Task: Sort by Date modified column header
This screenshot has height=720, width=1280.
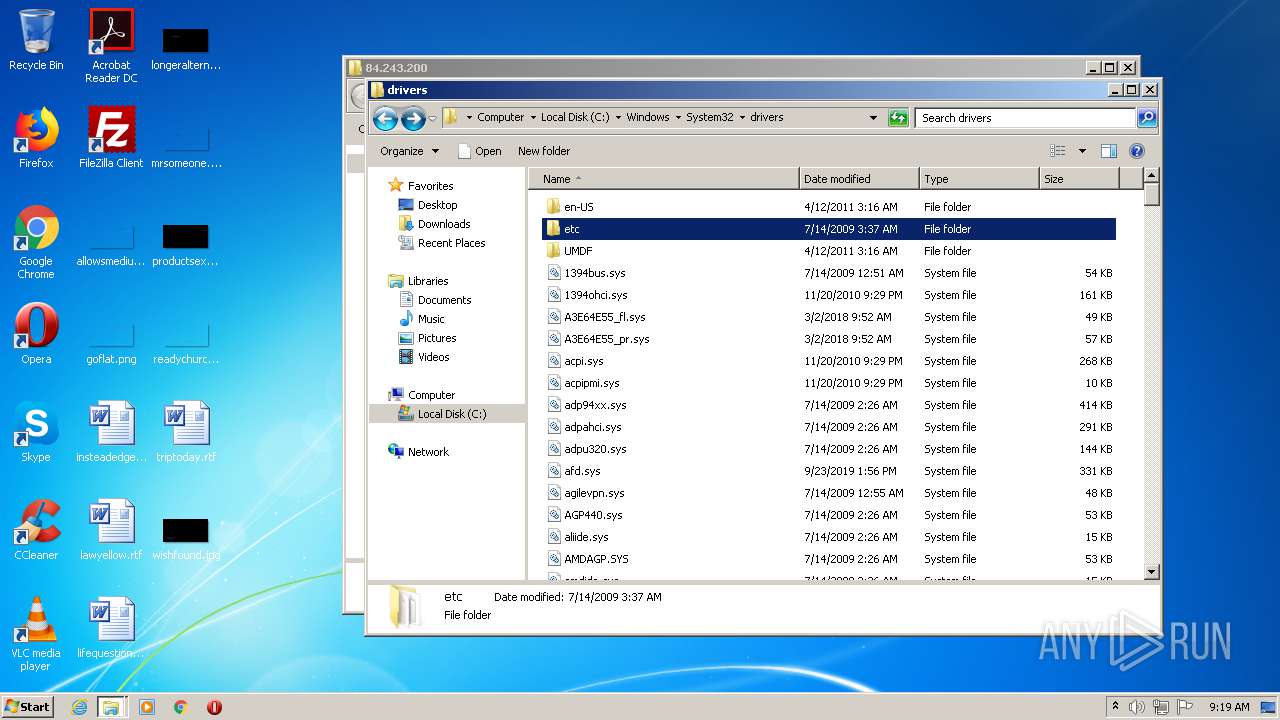Action: 859,179
